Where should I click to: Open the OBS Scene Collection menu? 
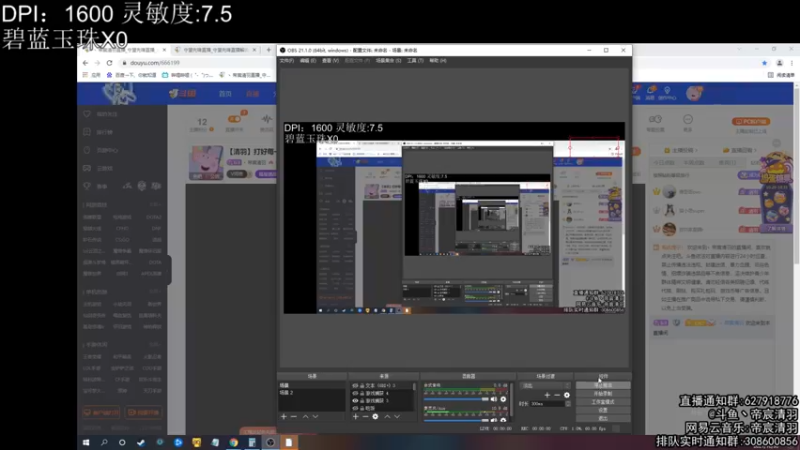click(x=388, y=61)
